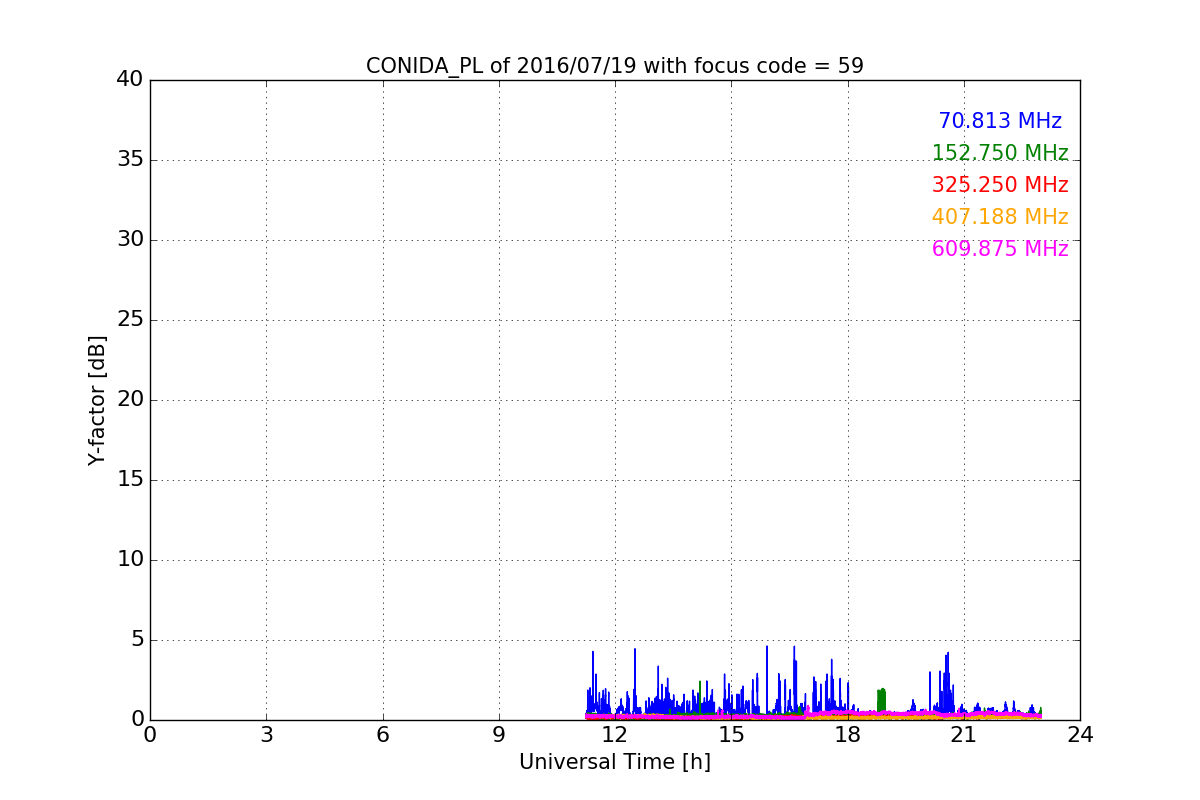Click the green burst near 19 hours
Screen dimensions: 1200x800
click(x=881, y=700)
